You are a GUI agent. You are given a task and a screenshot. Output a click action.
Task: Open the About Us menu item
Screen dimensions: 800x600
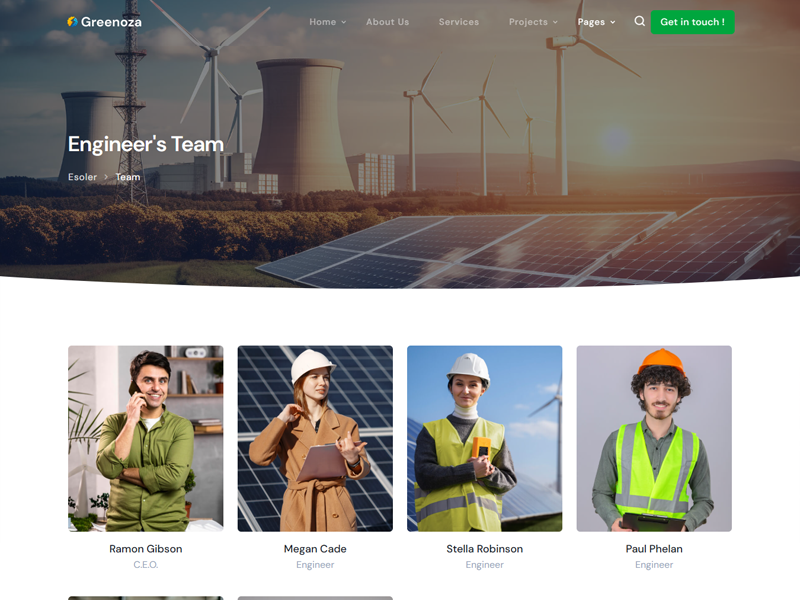click(x=387, y=22)
